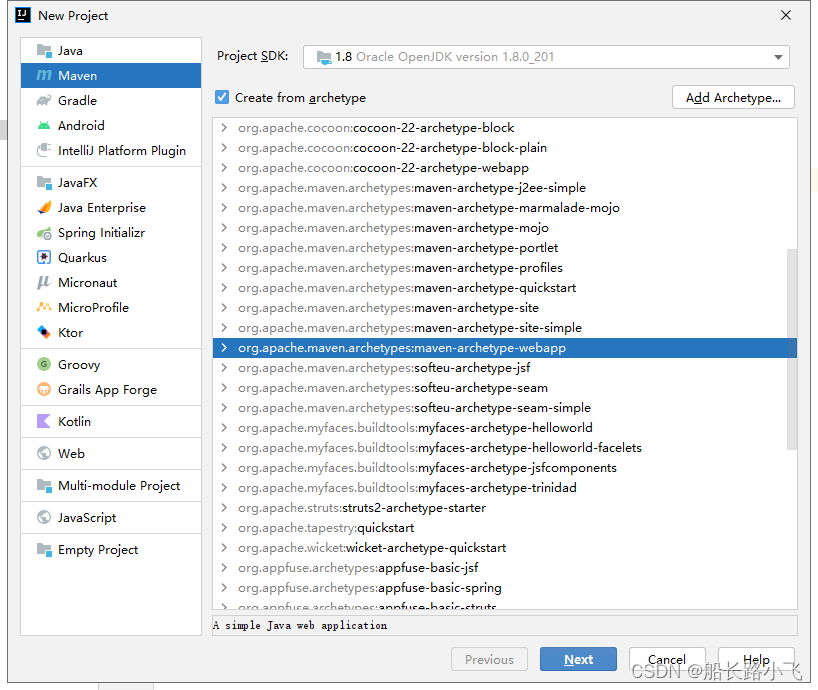
Task: Click the Maven 'm' icon
Action: click(x=44, y=76)
